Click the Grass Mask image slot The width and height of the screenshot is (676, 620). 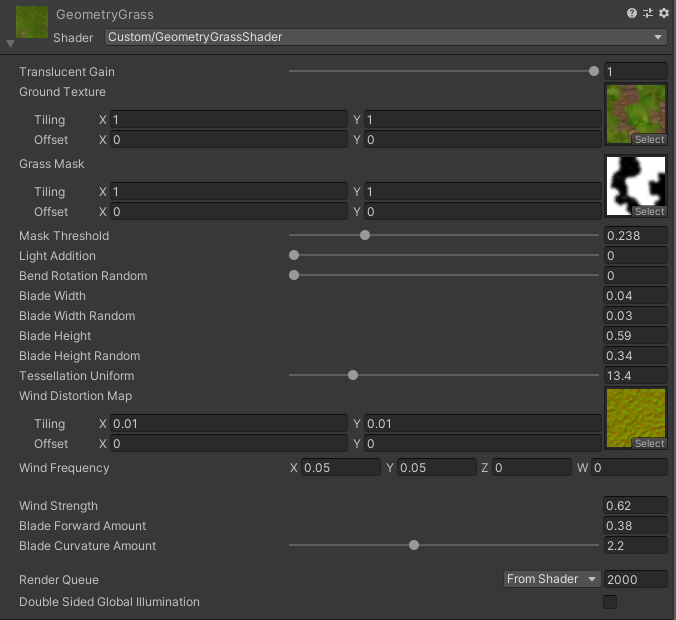636,186
